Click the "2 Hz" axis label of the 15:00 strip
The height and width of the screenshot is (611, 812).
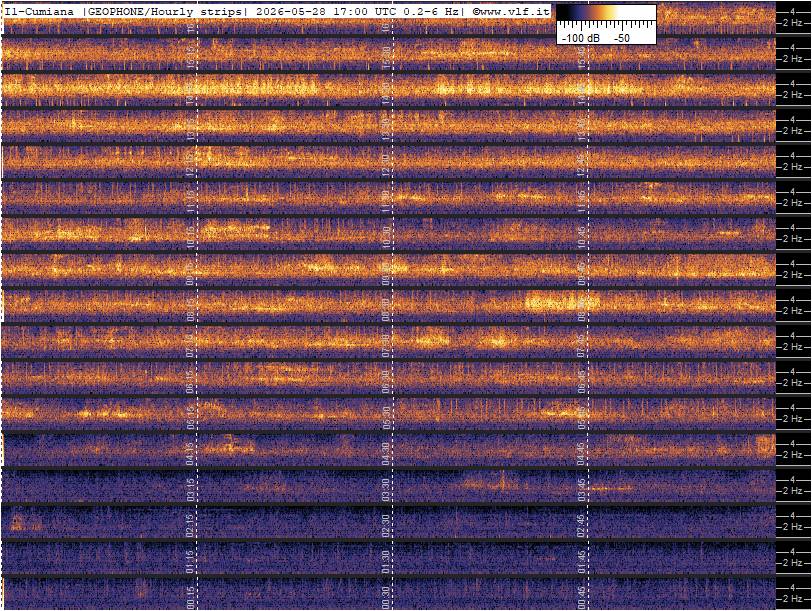click(793, 59)
